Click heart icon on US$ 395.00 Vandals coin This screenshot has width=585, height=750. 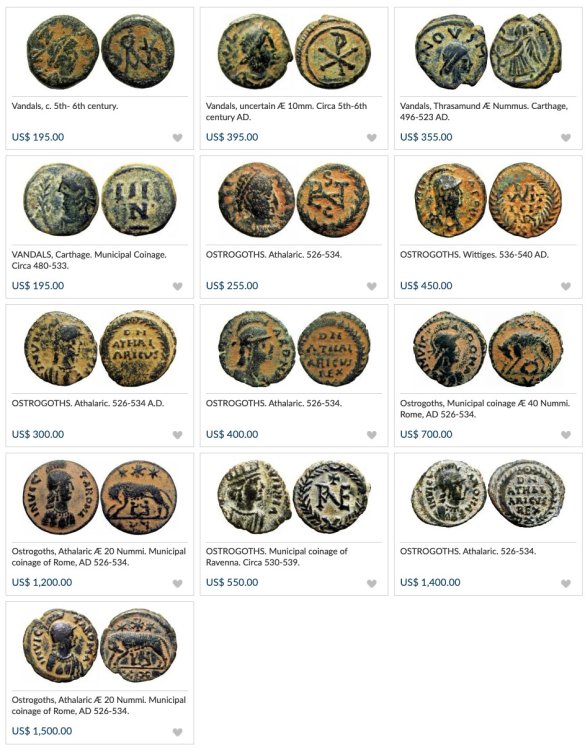tap(372, 138)
